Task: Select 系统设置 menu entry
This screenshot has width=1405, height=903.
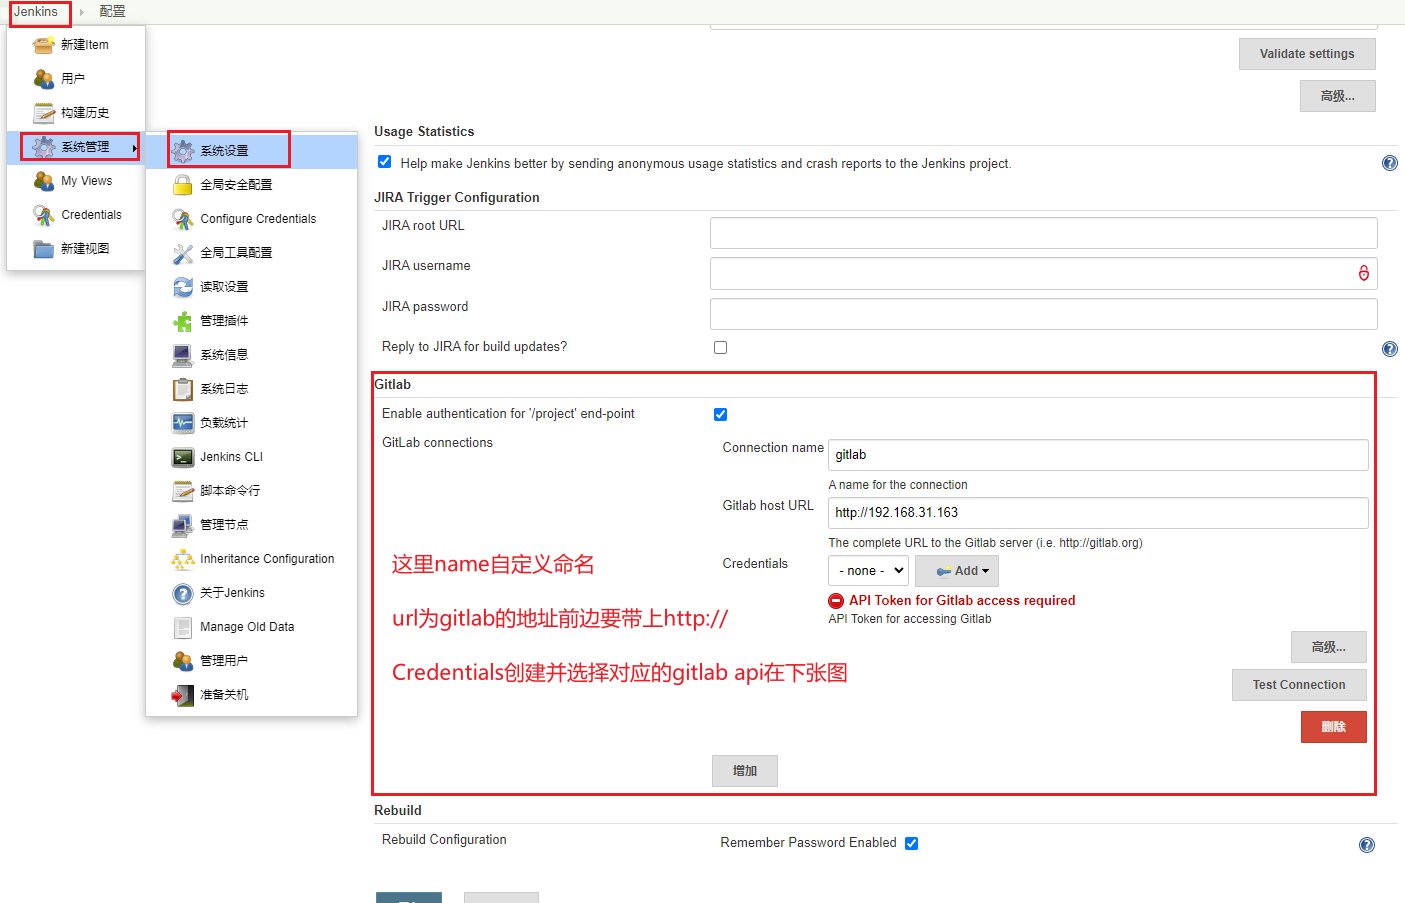Action: click(252, 151)
